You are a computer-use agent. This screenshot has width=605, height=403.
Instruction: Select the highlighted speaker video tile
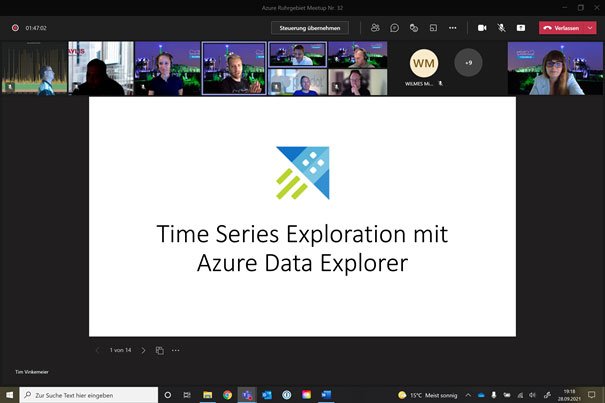[234, 68]
